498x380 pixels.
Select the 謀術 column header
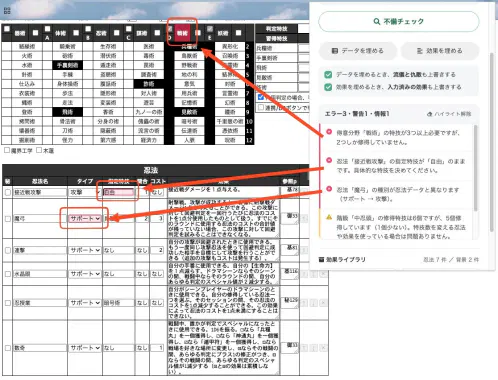(x=142, y=33)
